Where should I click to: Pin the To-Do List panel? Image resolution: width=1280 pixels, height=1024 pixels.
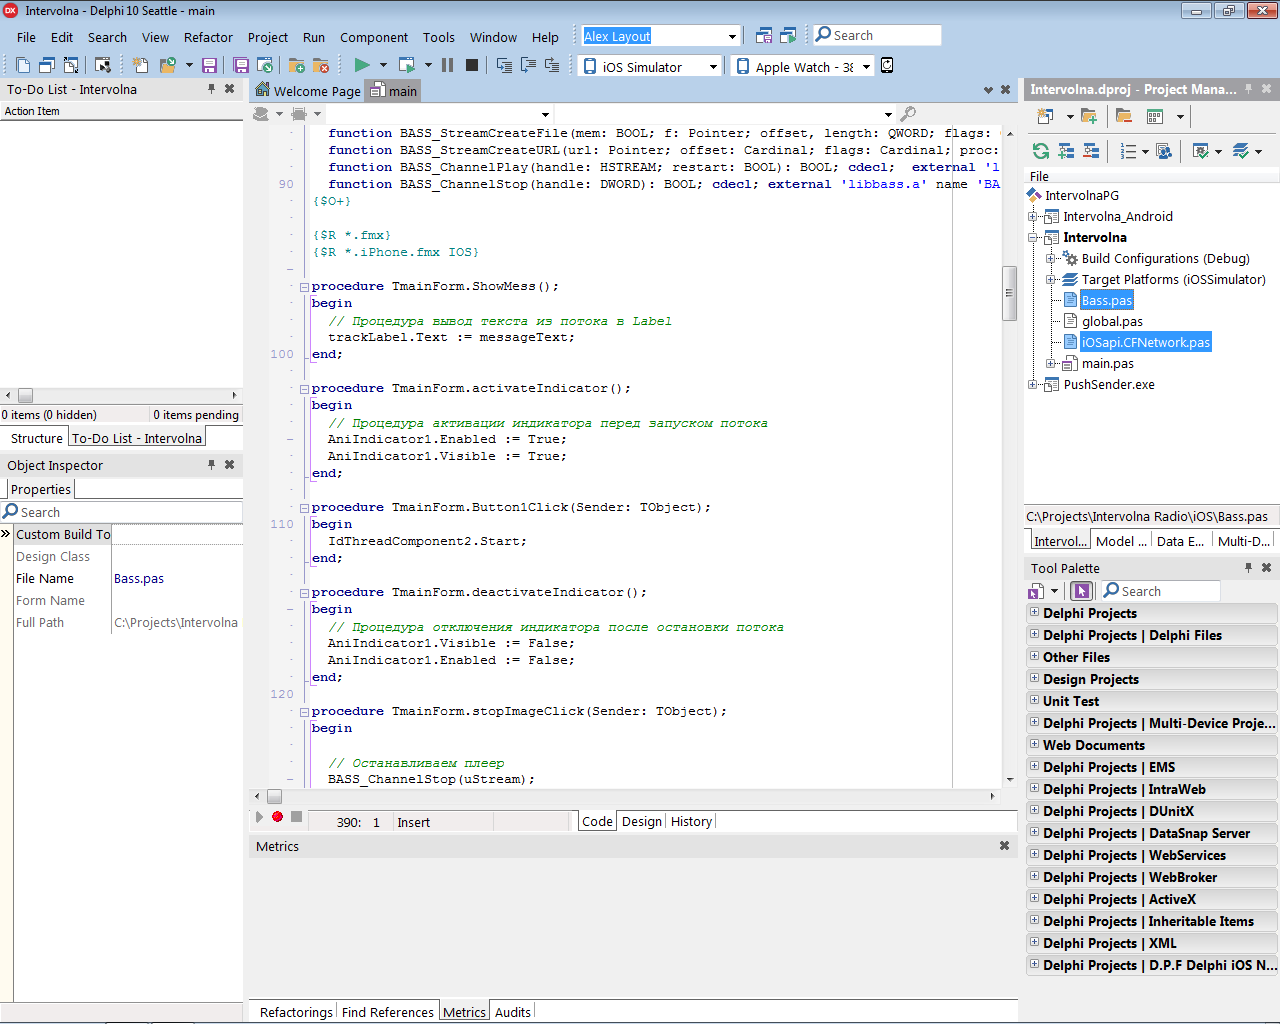tap(211, 89)
